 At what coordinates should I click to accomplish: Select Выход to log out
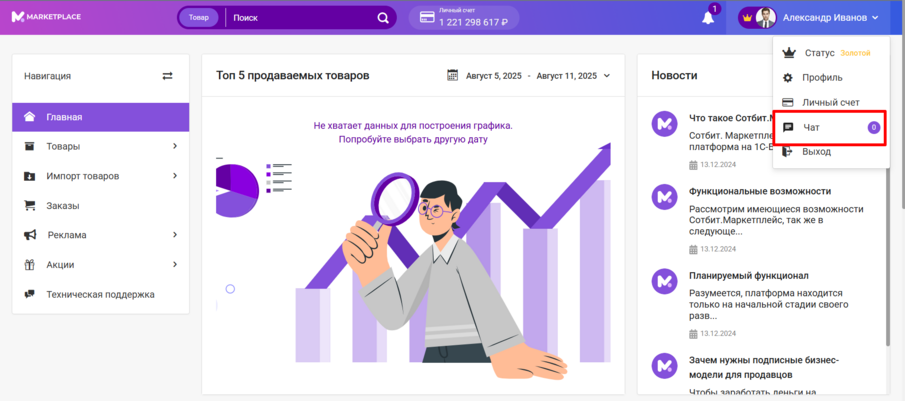[x=831, y=152]
